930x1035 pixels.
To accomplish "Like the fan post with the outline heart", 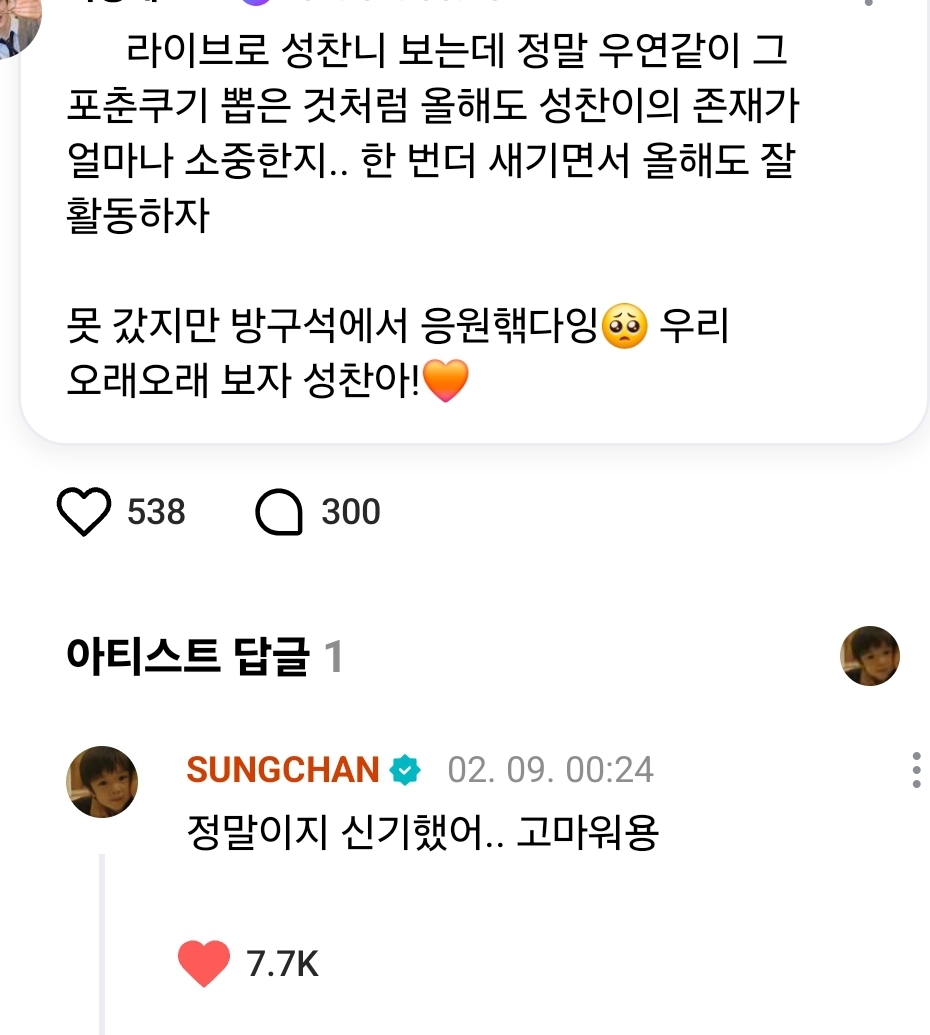I will (x=84, y=513).
